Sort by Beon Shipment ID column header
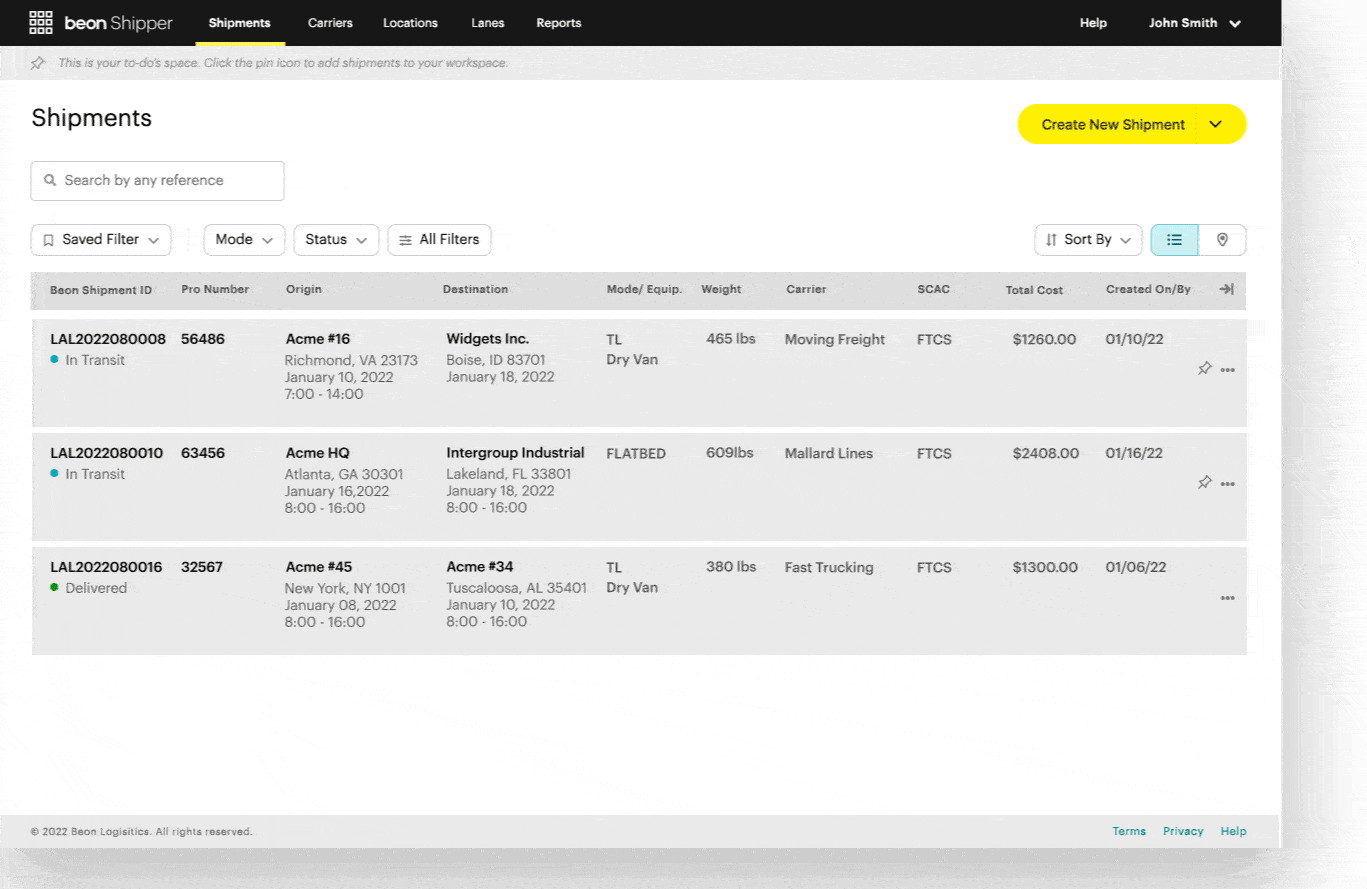 pyautogui.click(x=101, y=290)
